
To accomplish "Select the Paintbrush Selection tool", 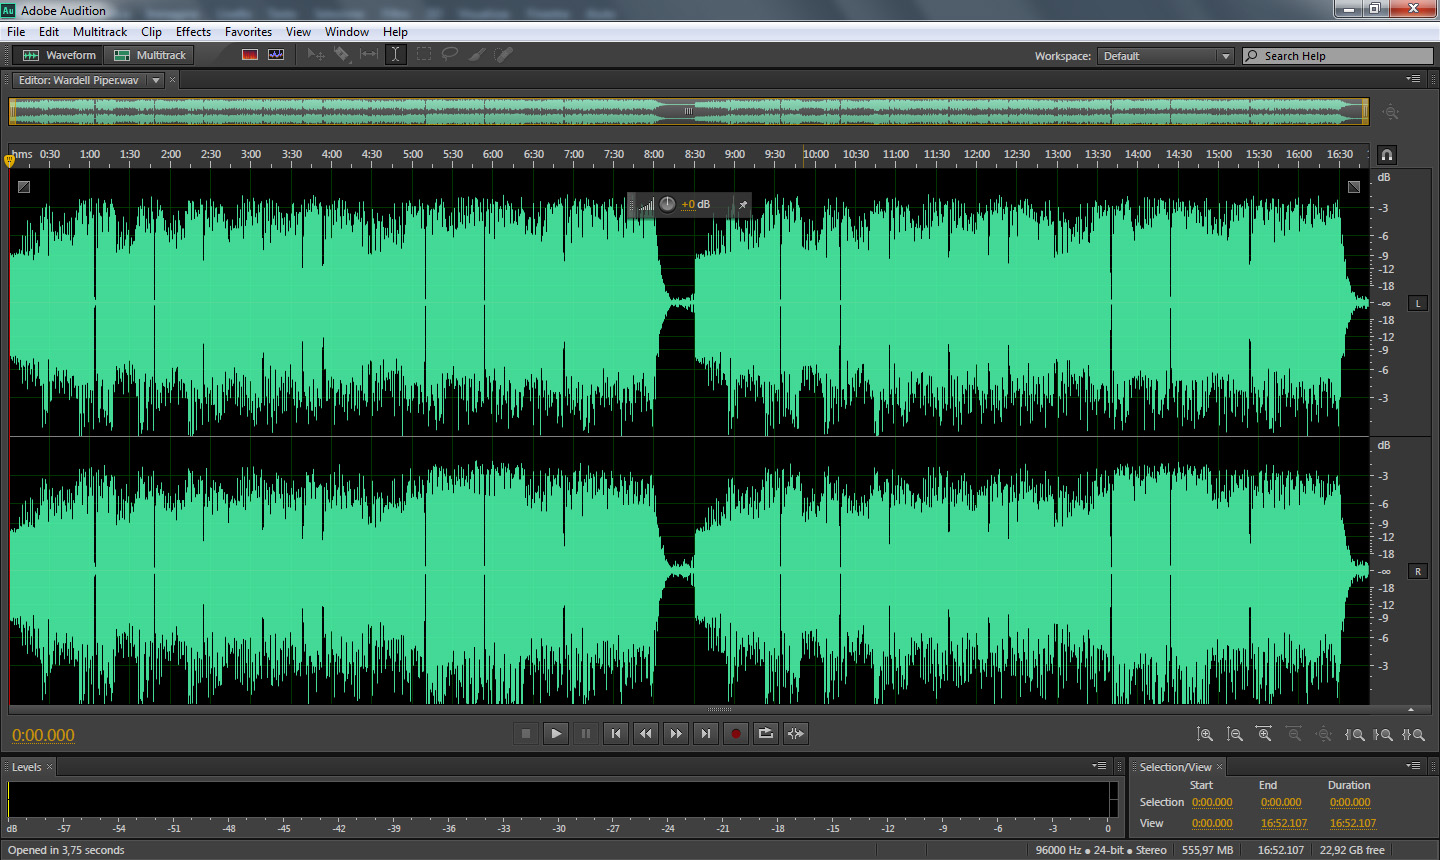I will tap(477, 55).
